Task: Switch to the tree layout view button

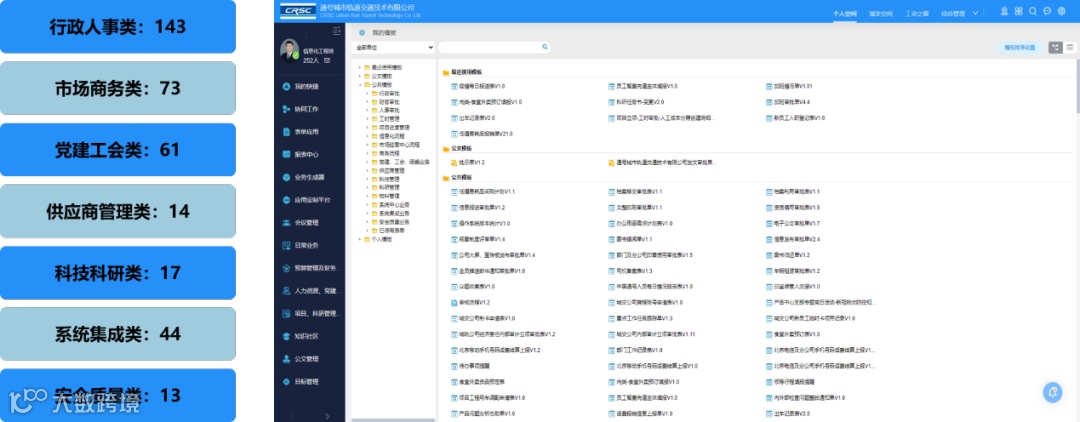Action: point(1055,48)
